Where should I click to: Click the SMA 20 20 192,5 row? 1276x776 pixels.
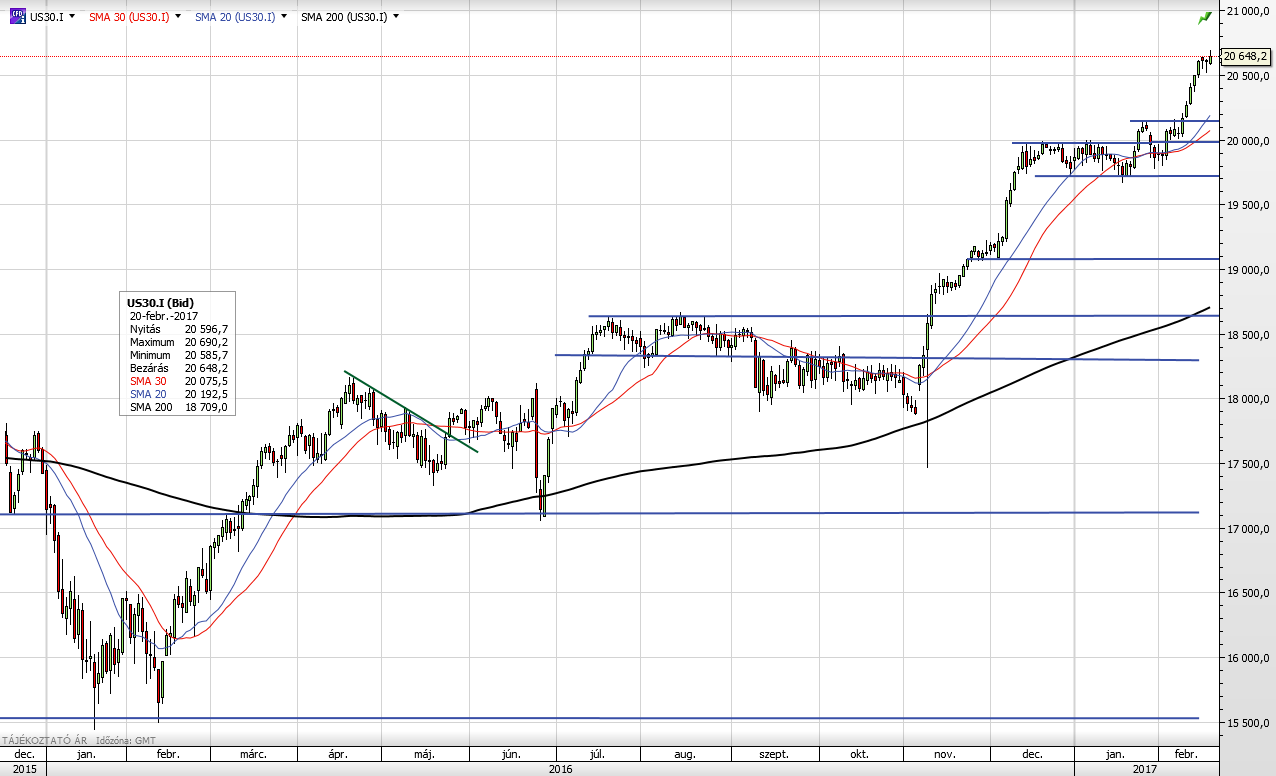pos(178,394)
